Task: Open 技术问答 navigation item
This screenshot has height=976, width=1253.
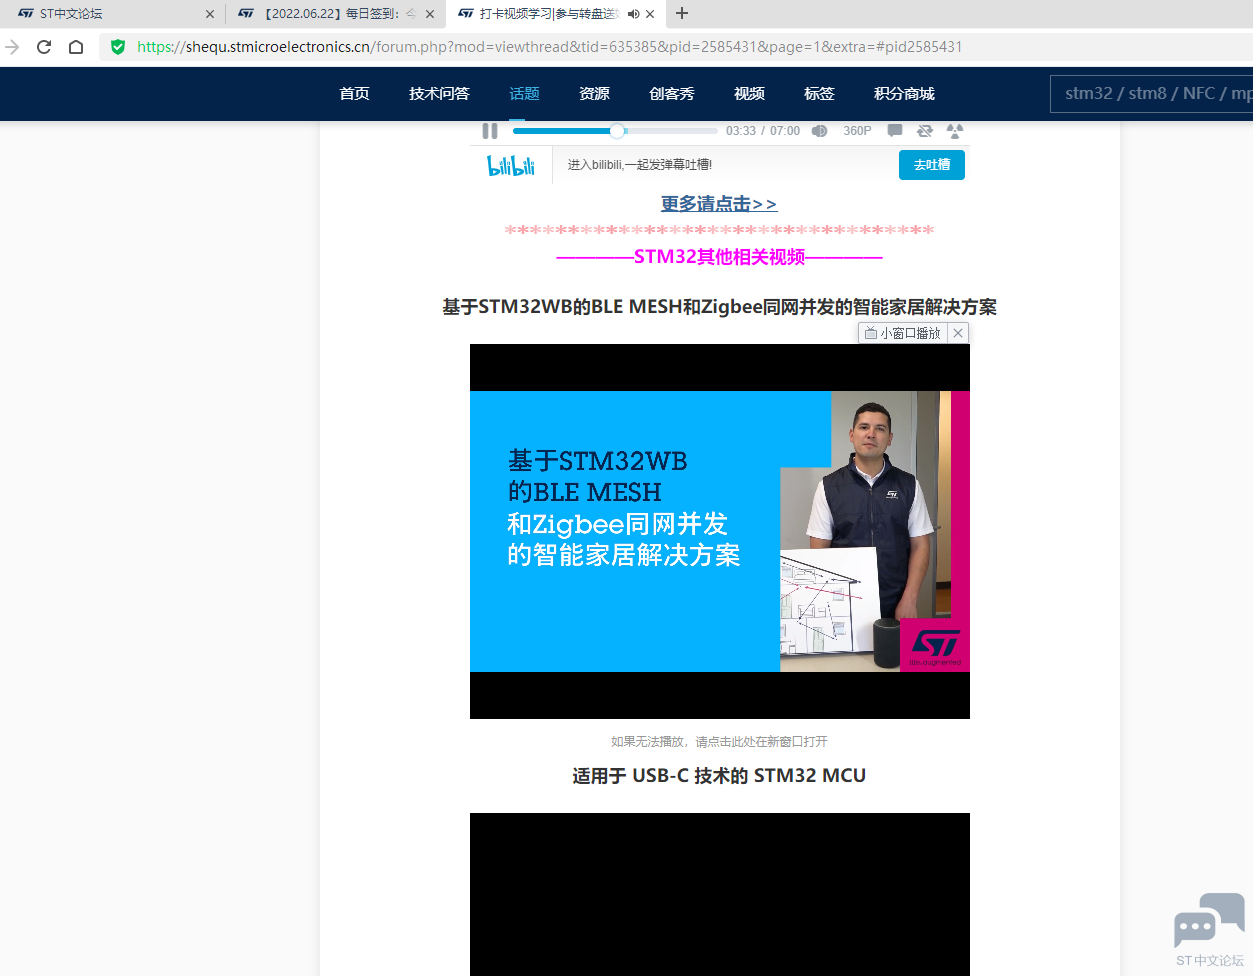Action: (439, 93)
